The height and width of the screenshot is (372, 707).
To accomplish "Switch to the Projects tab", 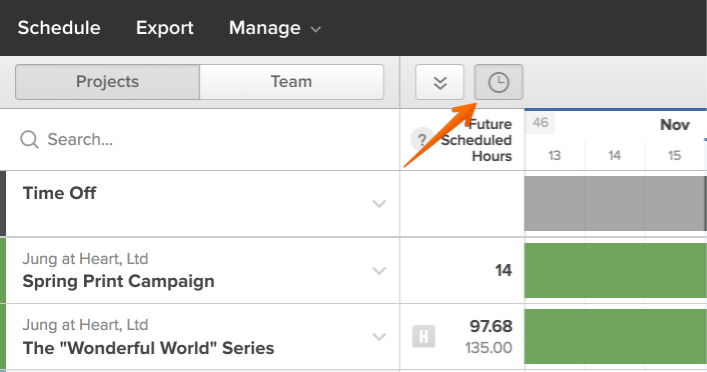I will pos(107,82).
